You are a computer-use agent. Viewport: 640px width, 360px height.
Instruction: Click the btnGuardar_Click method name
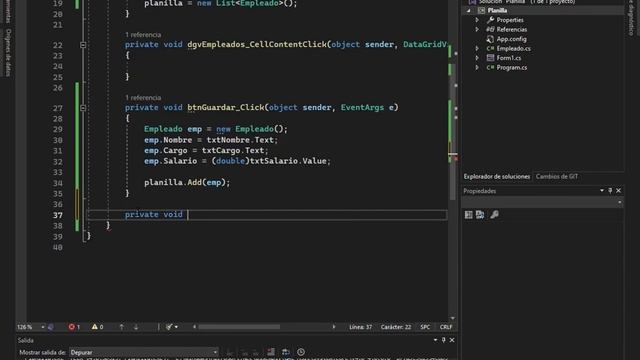(225, 108)
